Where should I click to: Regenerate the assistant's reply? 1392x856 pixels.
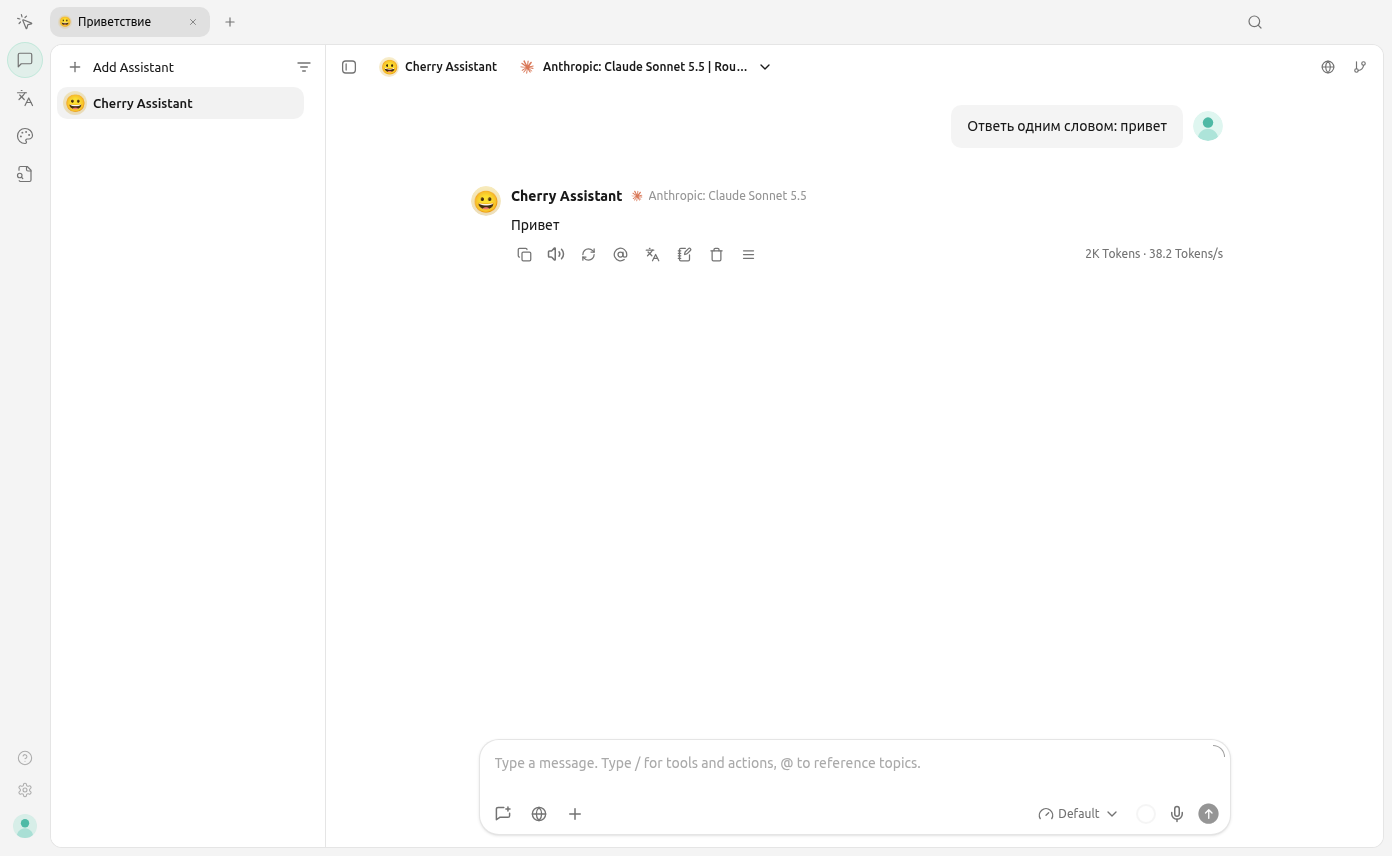[588, 255]
